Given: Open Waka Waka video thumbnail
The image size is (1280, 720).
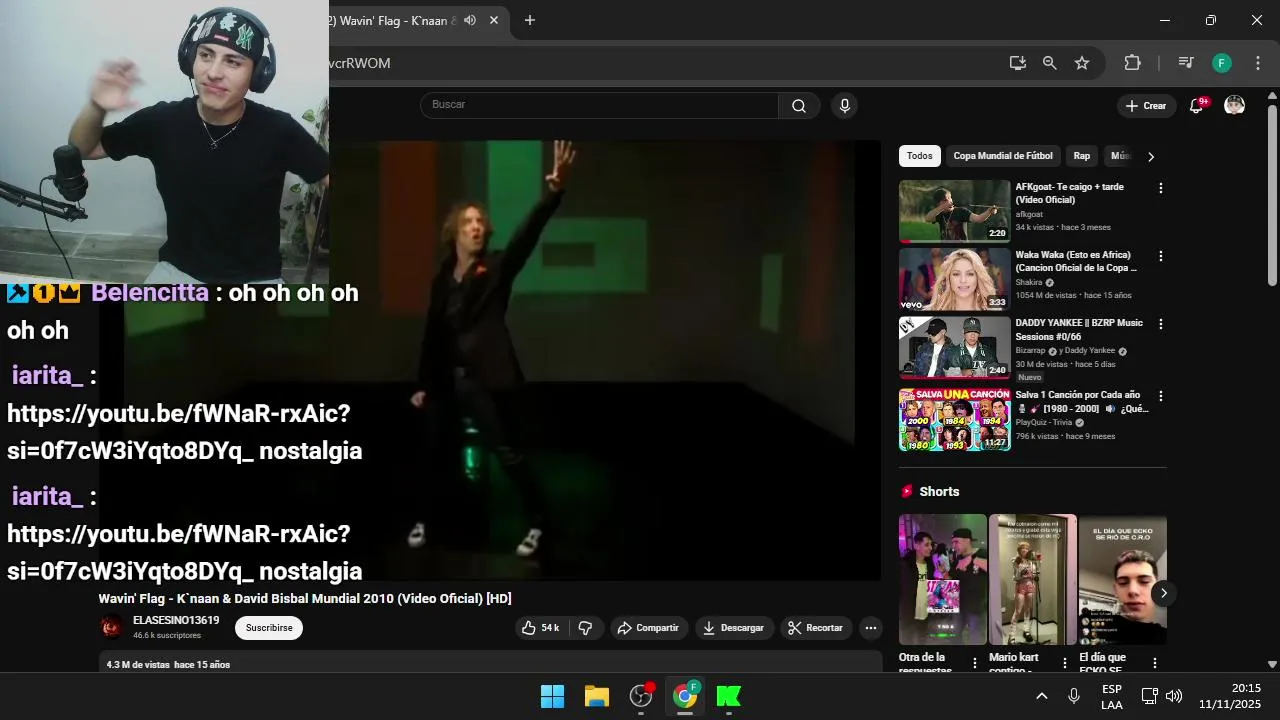Looking at the screenshot, I should point(955,279).
